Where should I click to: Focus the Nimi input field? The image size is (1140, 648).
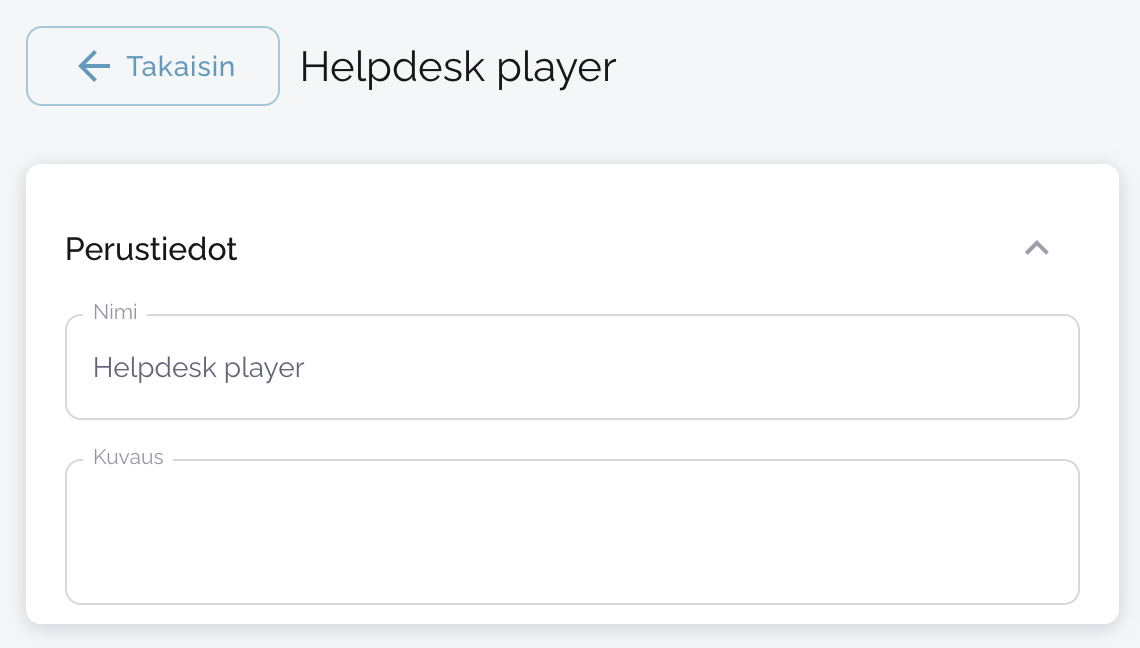click(572, 368)
